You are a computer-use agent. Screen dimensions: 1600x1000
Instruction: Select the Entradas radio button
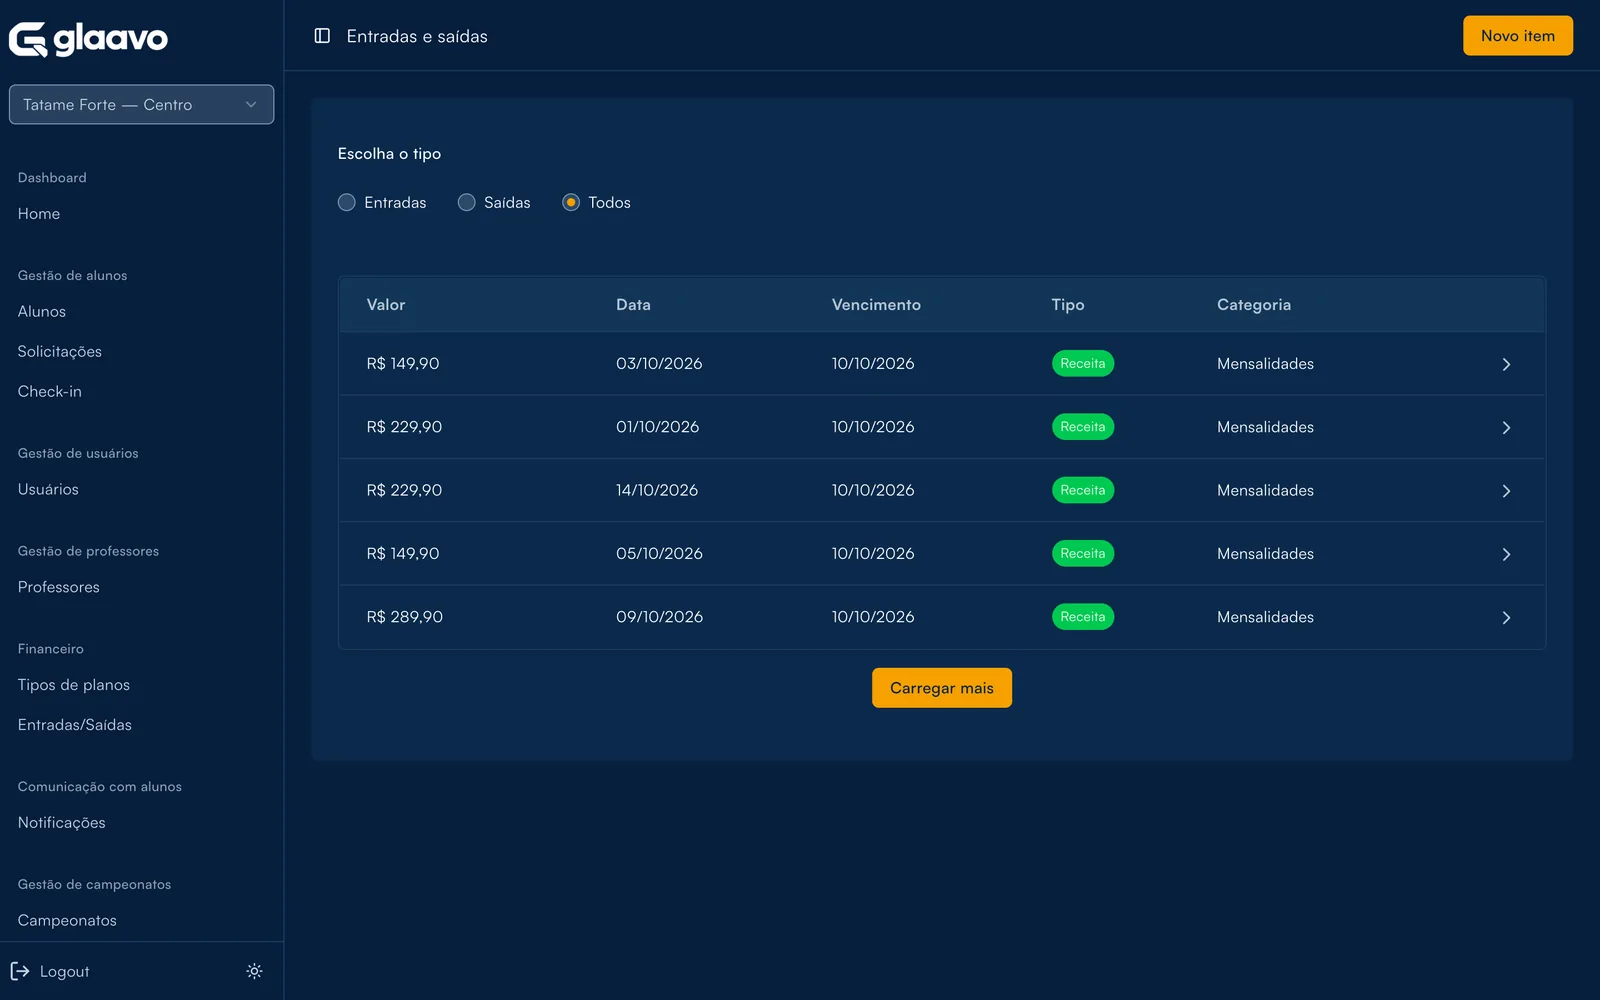[347, 202]
